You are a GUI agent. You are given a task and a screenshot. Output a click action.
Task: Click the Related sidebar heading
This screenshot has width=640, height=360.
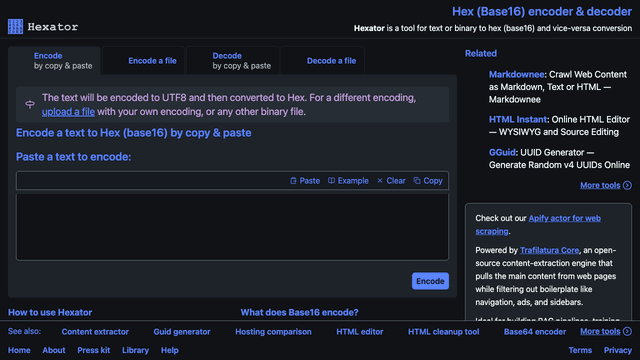tap(480, 53)
